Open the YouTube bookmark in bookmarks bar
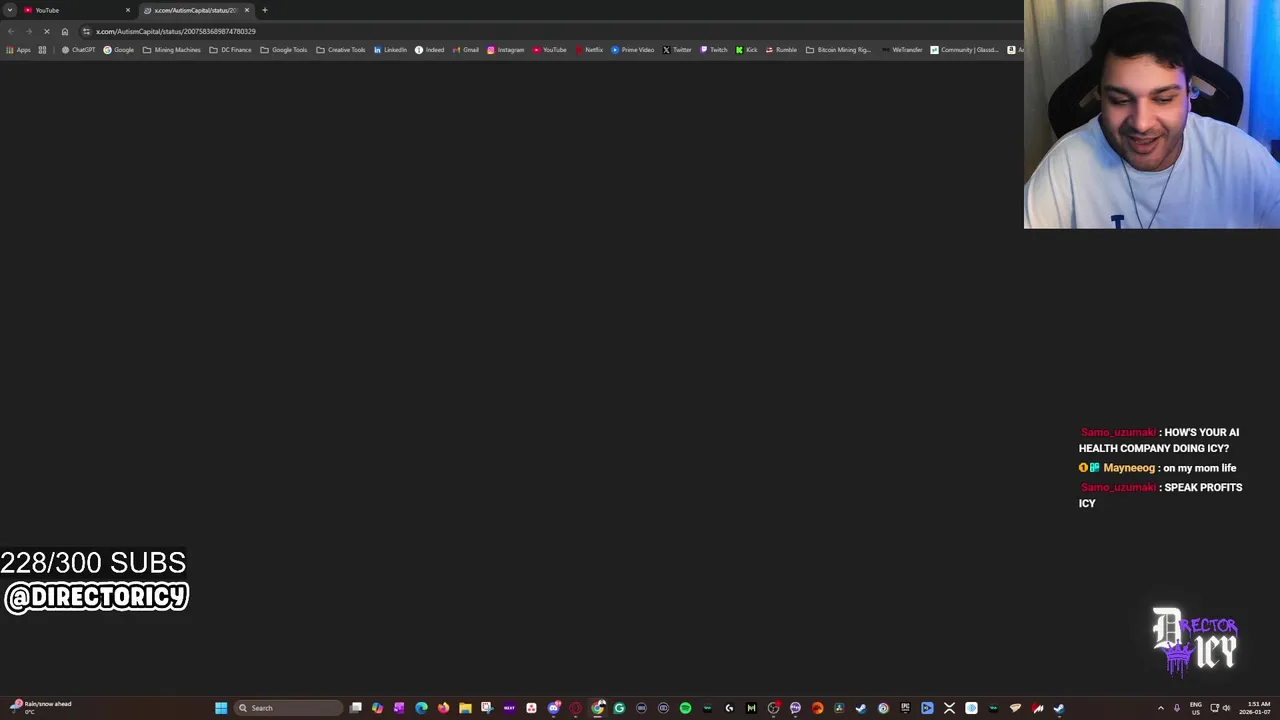Screen dimensions: 1280x720 point(550,50)
